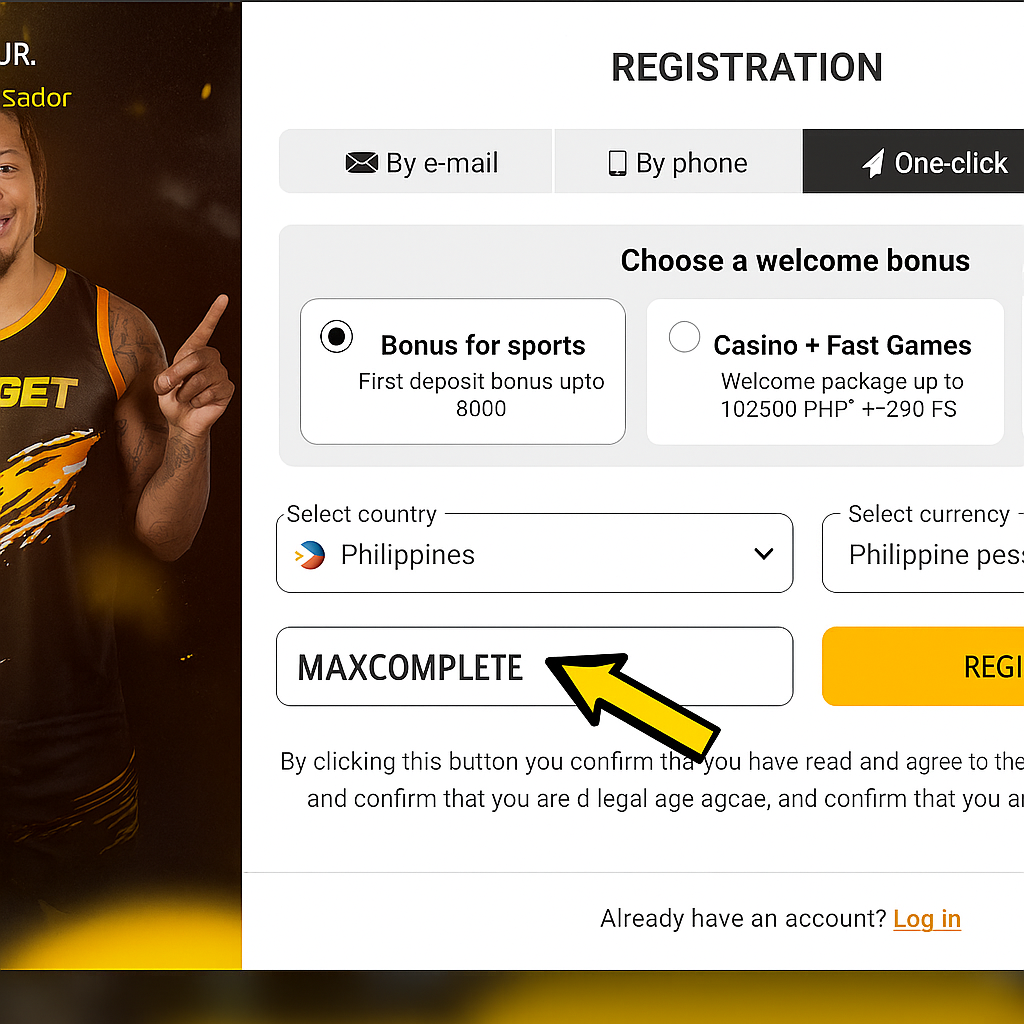The width and height of the screenshot is (1024, 1024).
Task: Click the Philippines flag icon
Action: pyautogui.click(x=310, y=555)
